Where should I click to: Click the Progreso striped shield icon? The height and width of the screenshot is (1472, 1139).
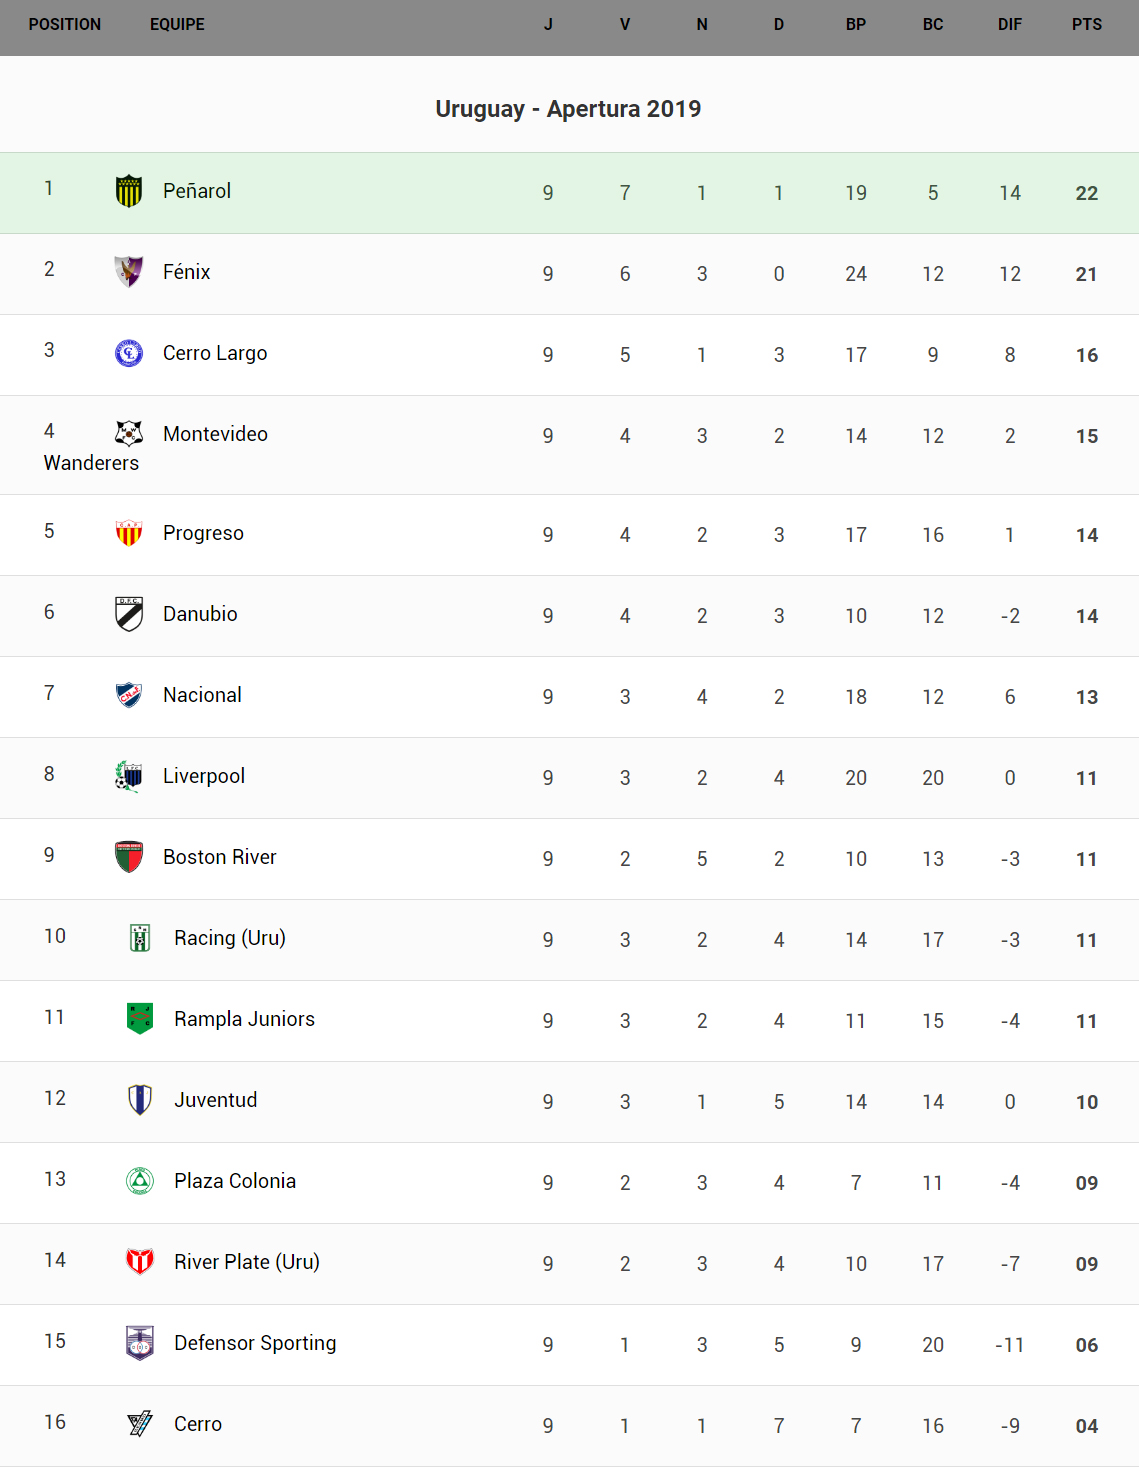129,533
